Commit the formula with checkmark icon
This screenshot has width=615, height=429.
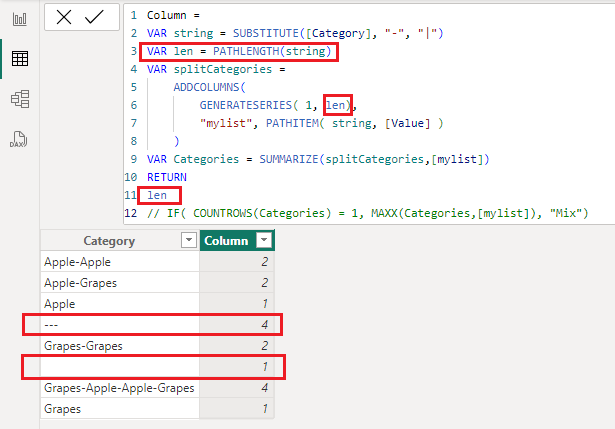(x=94, y=17)
